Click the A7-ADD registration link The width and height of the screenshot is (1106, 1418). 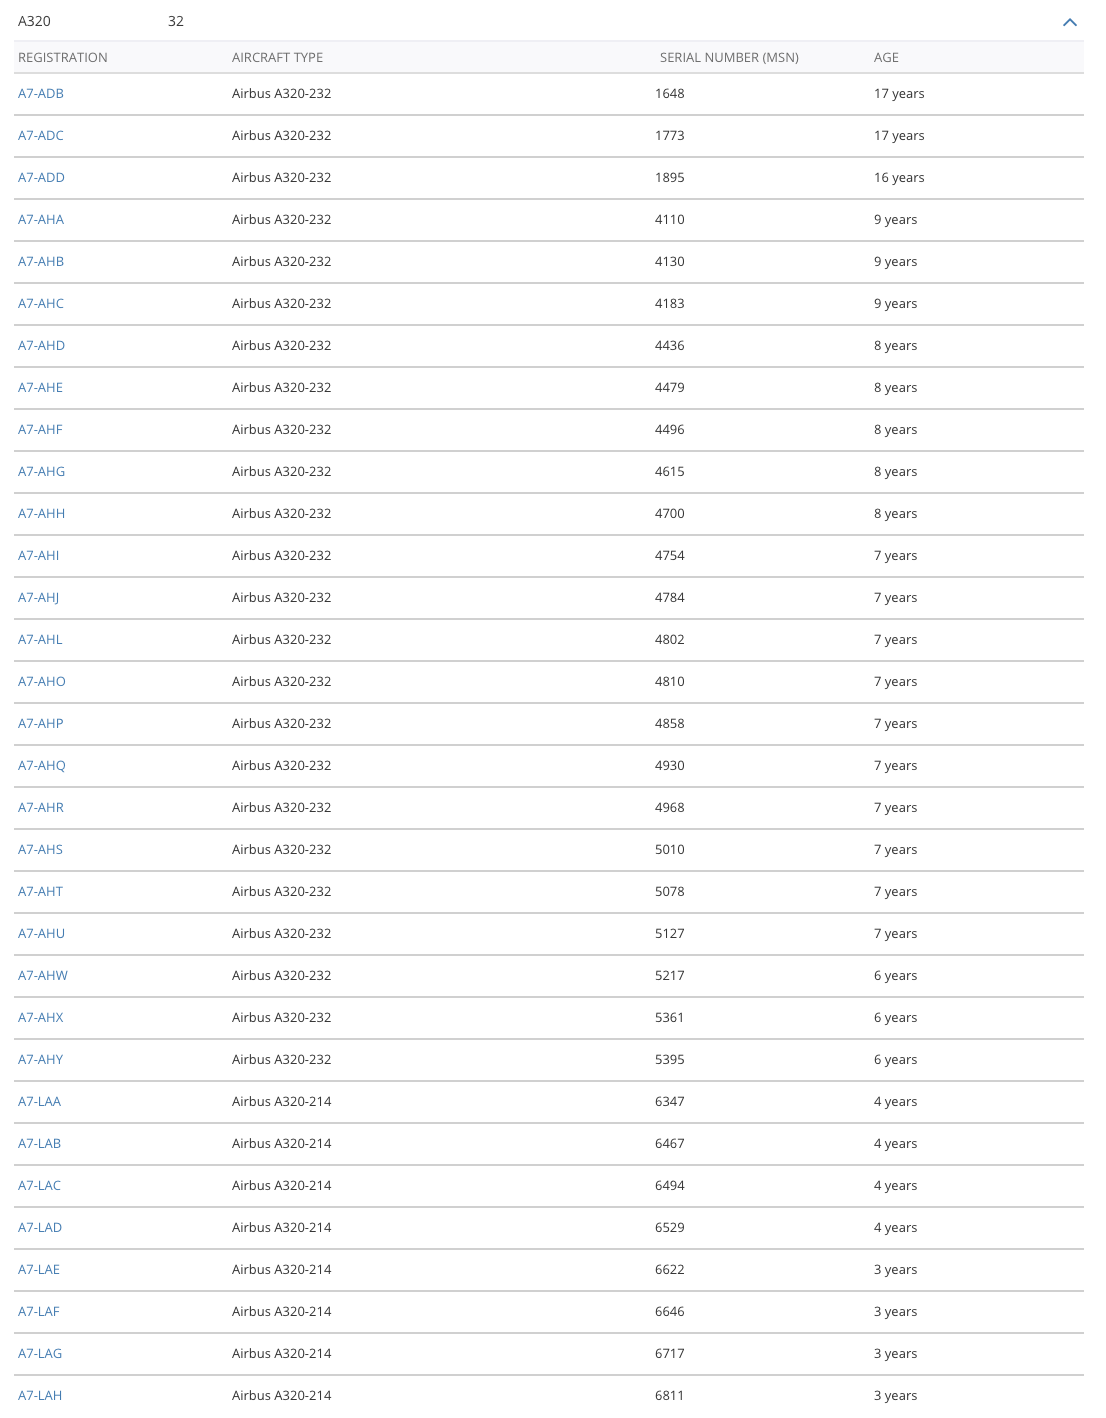(41, 178)
